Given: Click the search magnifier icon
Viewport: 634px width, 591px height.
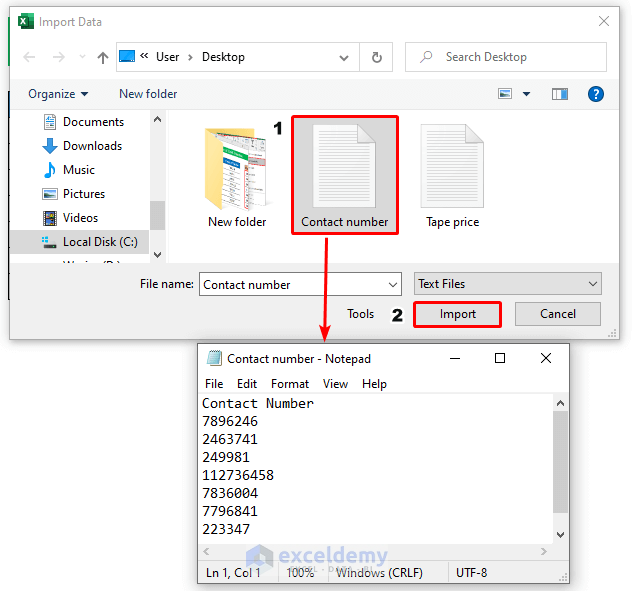Looking at the screenshot, I should click(426, 57).
